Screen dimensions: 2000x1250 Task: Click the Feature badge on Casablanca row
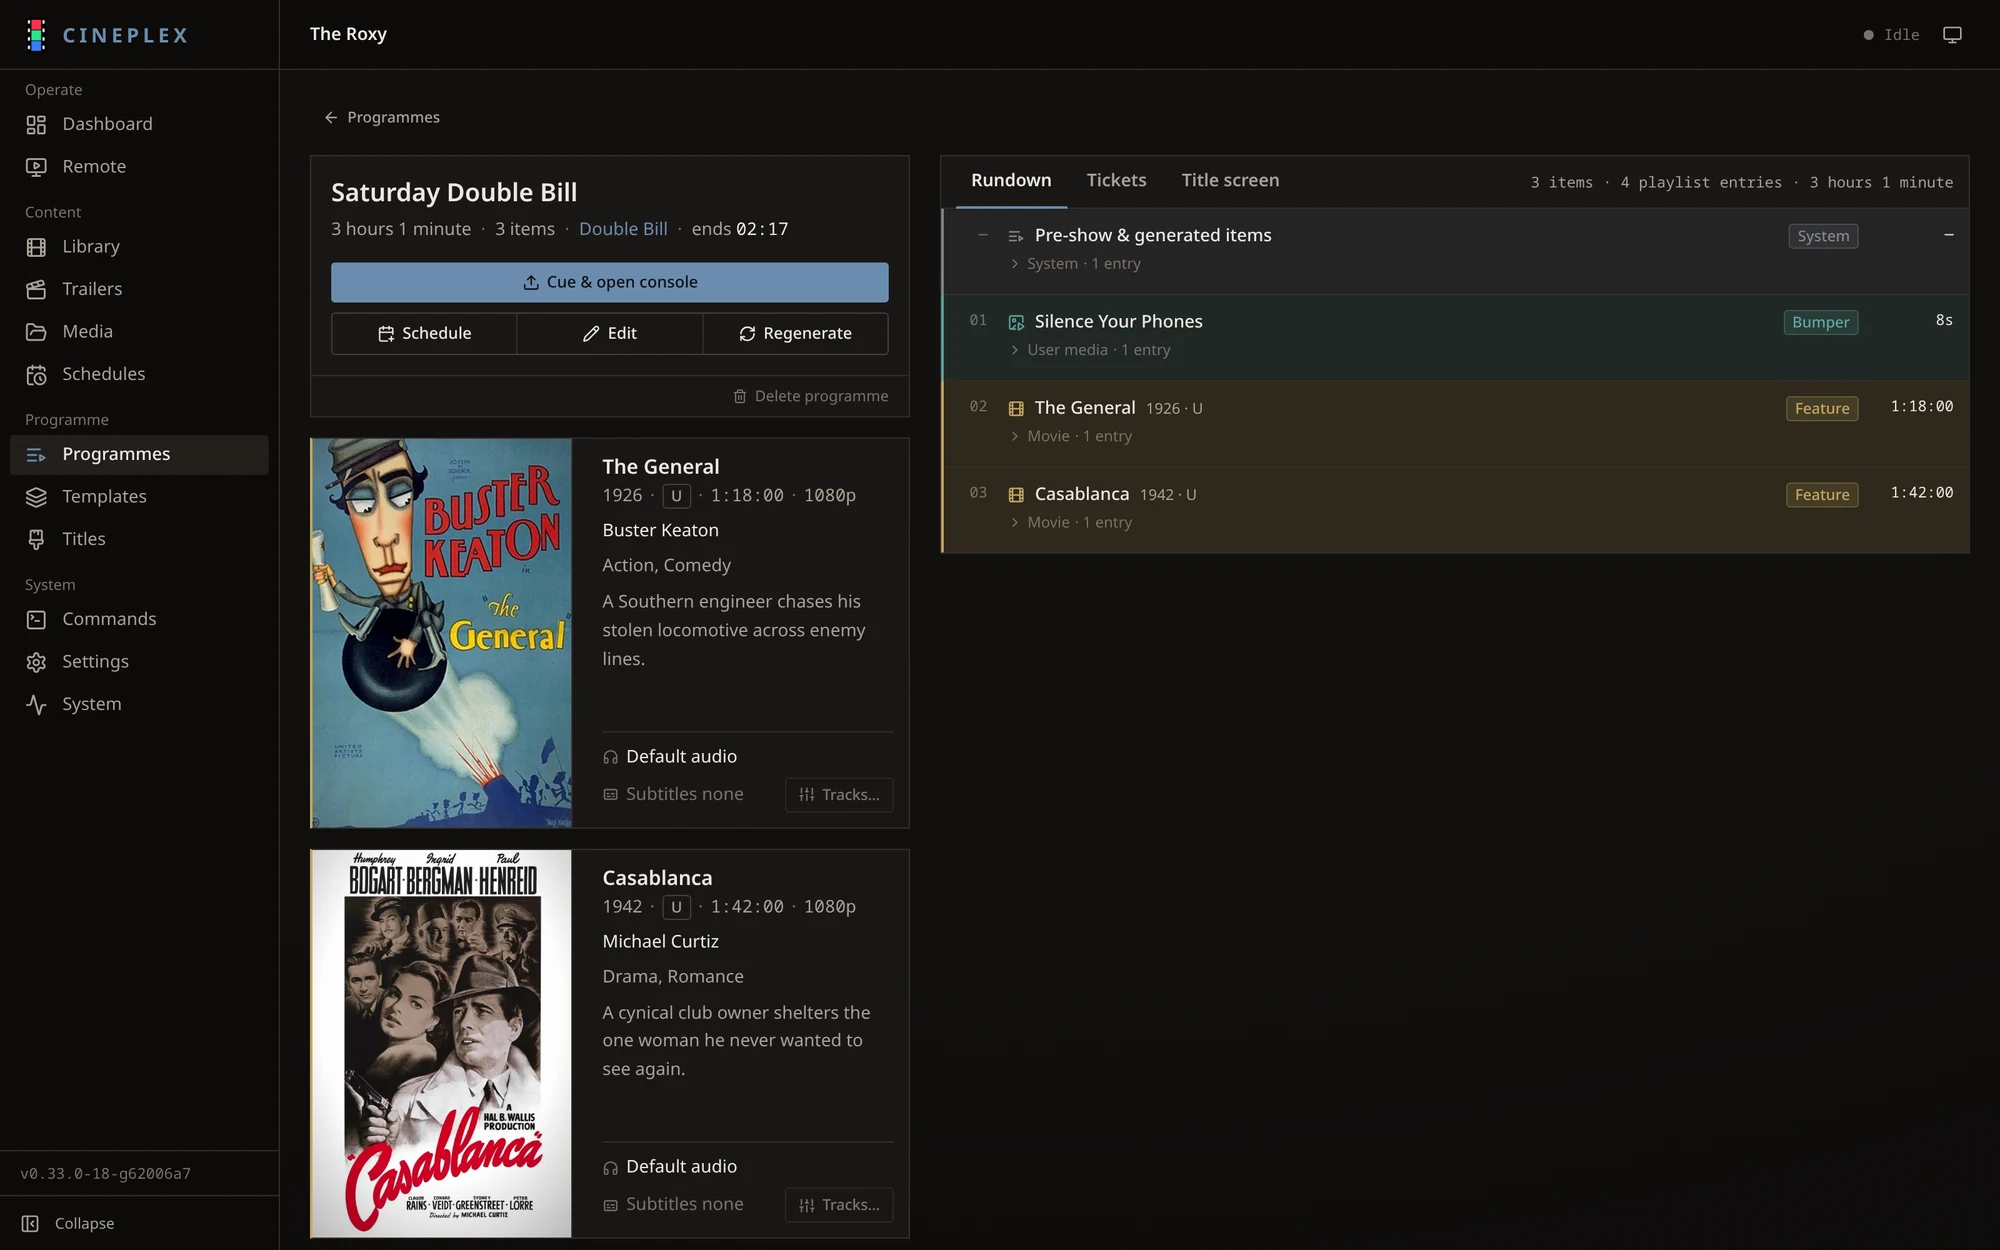point(1822,494)
